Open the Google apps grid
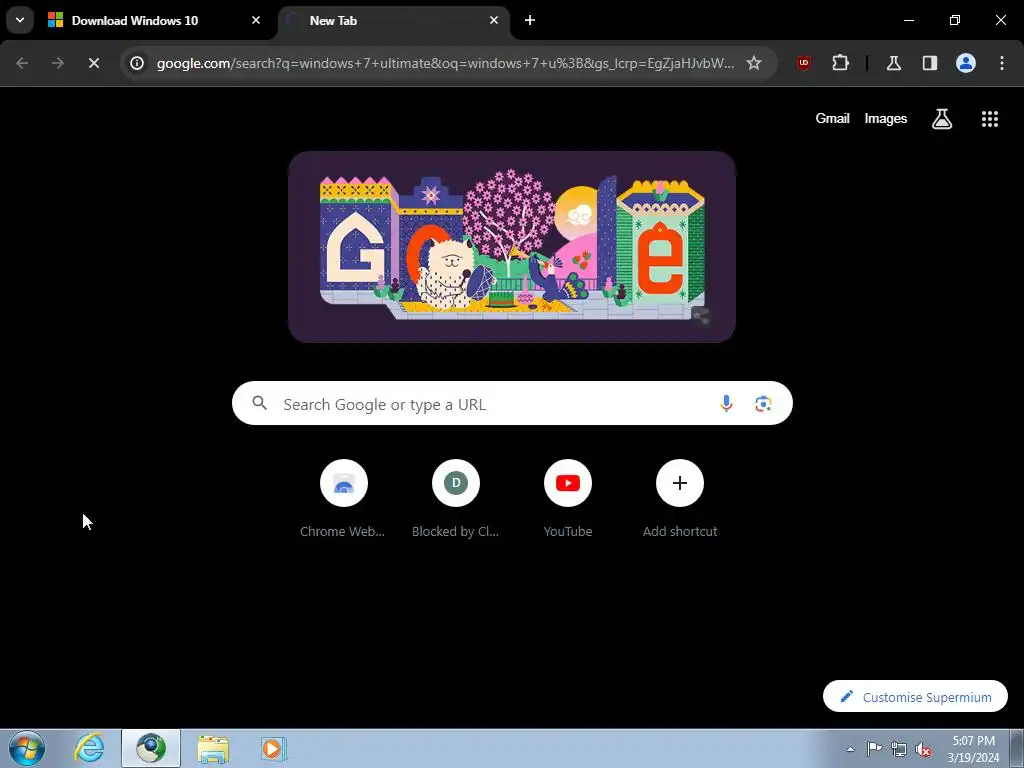The height and width of the screenshot is (768, 1024). click(989, 119)
